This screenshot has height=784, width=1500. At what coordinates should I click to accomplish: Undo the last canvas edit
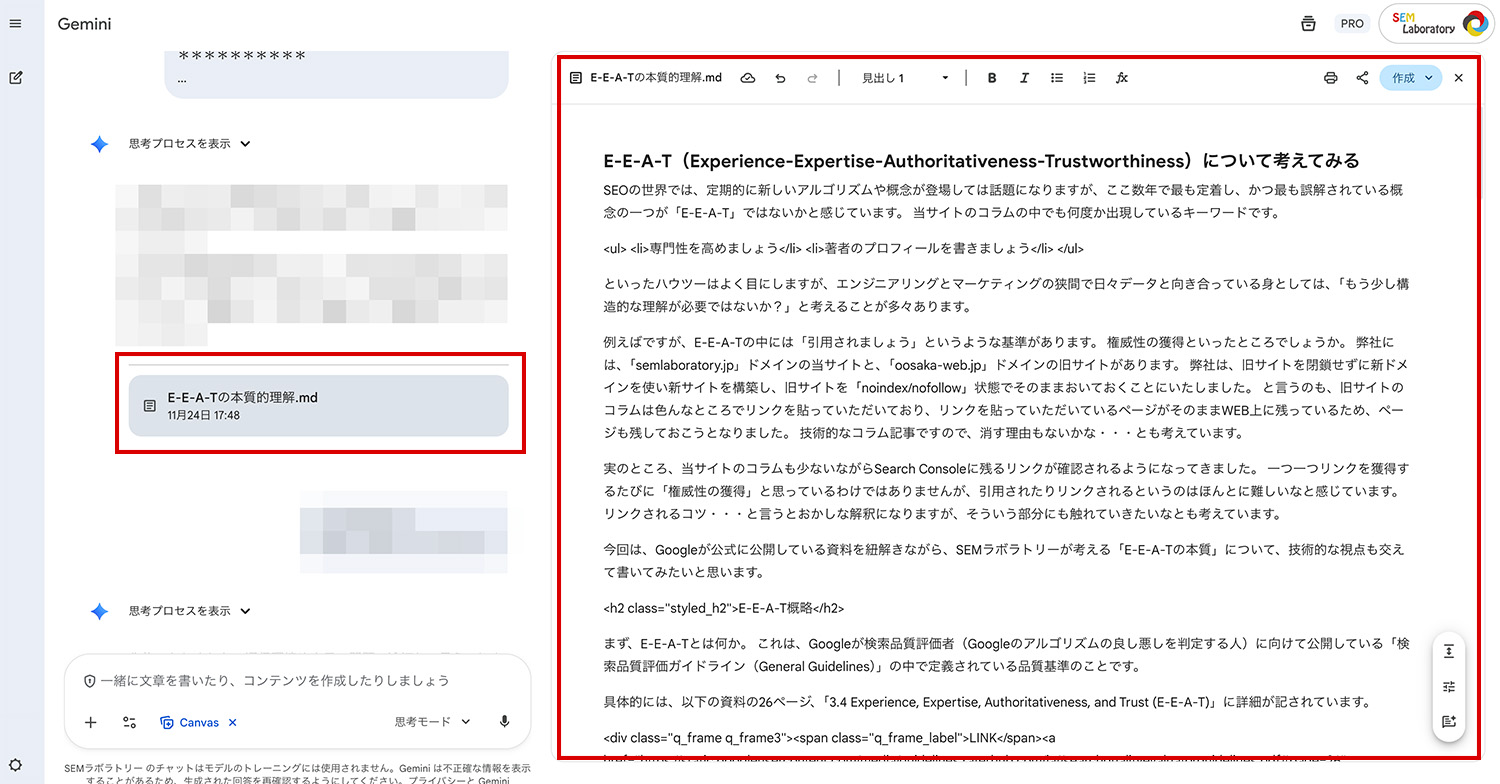(780, 78)
